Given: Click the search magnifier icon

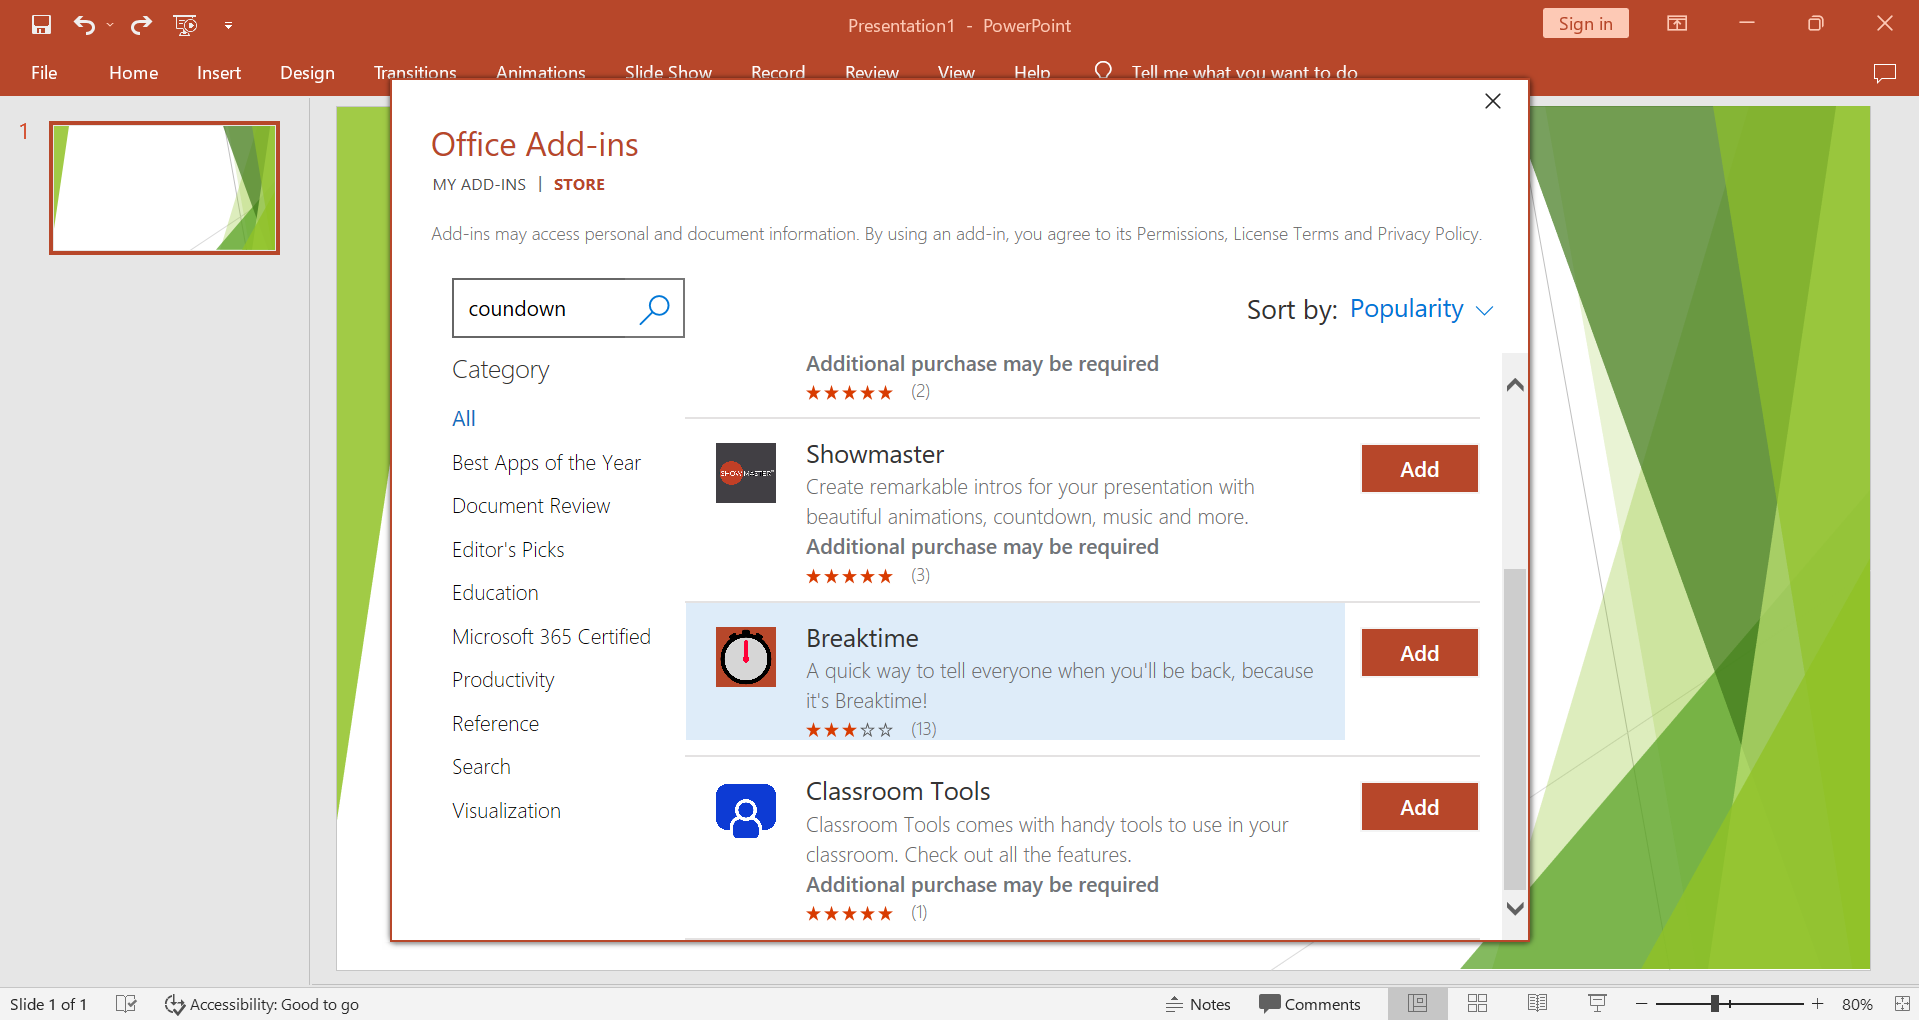Looking at the screenshot, I should (655, 308).
